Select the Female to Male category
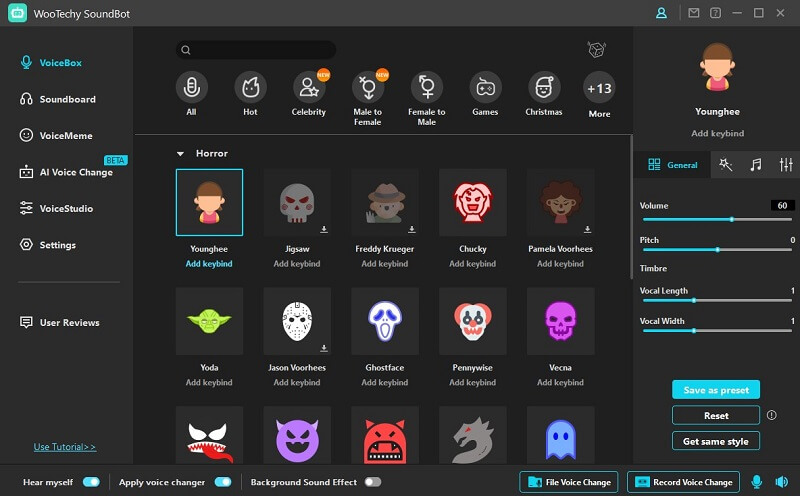Screen dimensions: 800x496 427,88
